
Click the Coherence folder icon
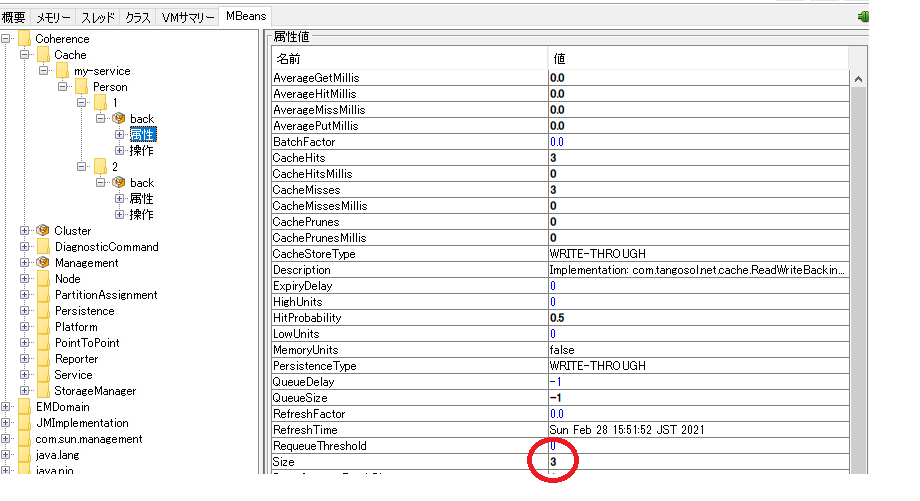(x=24, y=39)
